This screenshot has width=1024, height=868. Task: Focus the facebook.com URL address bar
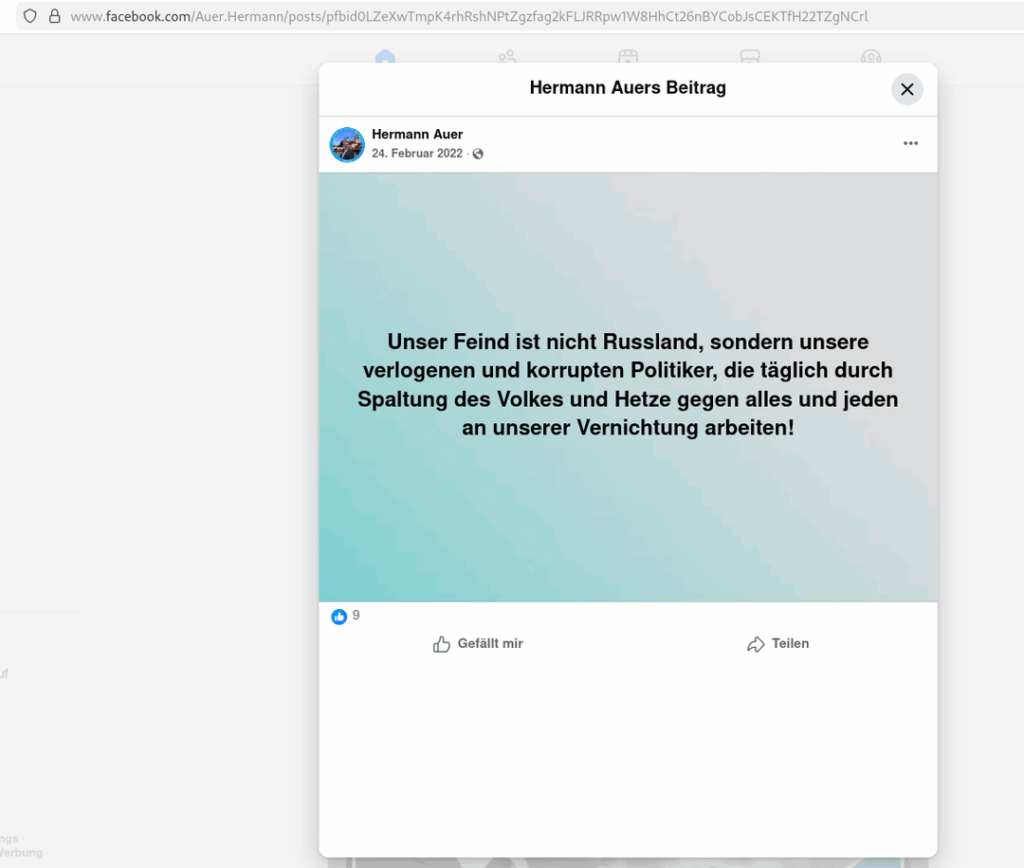pyautogui.click(x=468, y=16)
